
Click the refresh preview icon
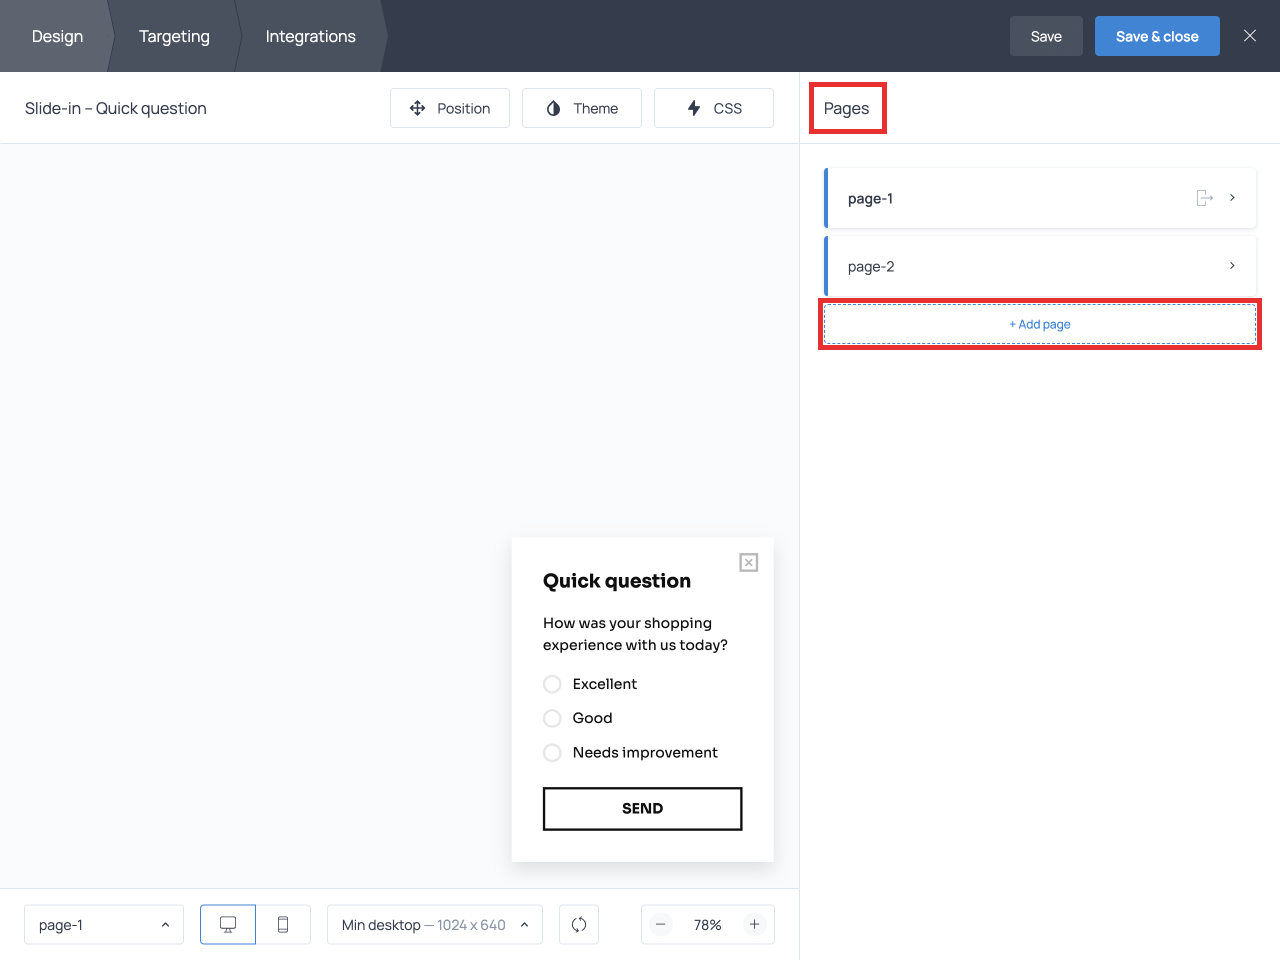[x=579, y=925]
